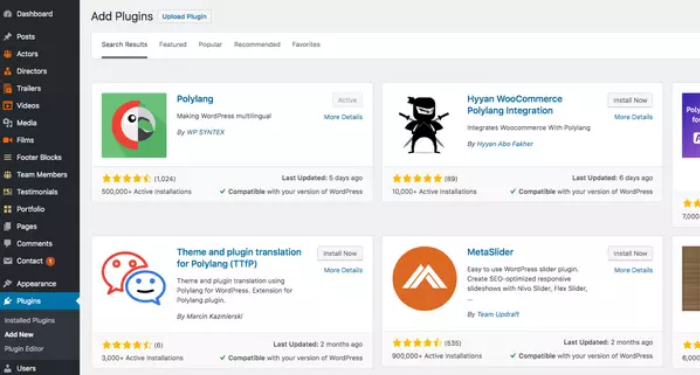This screenshot has width=700, height=375.
Task: Click the Comments bubble icon
Action: tap(7, 244)
